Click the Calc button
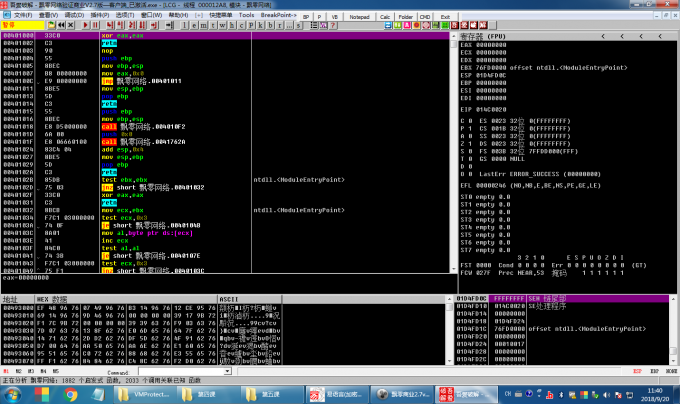 pos(385,17)
